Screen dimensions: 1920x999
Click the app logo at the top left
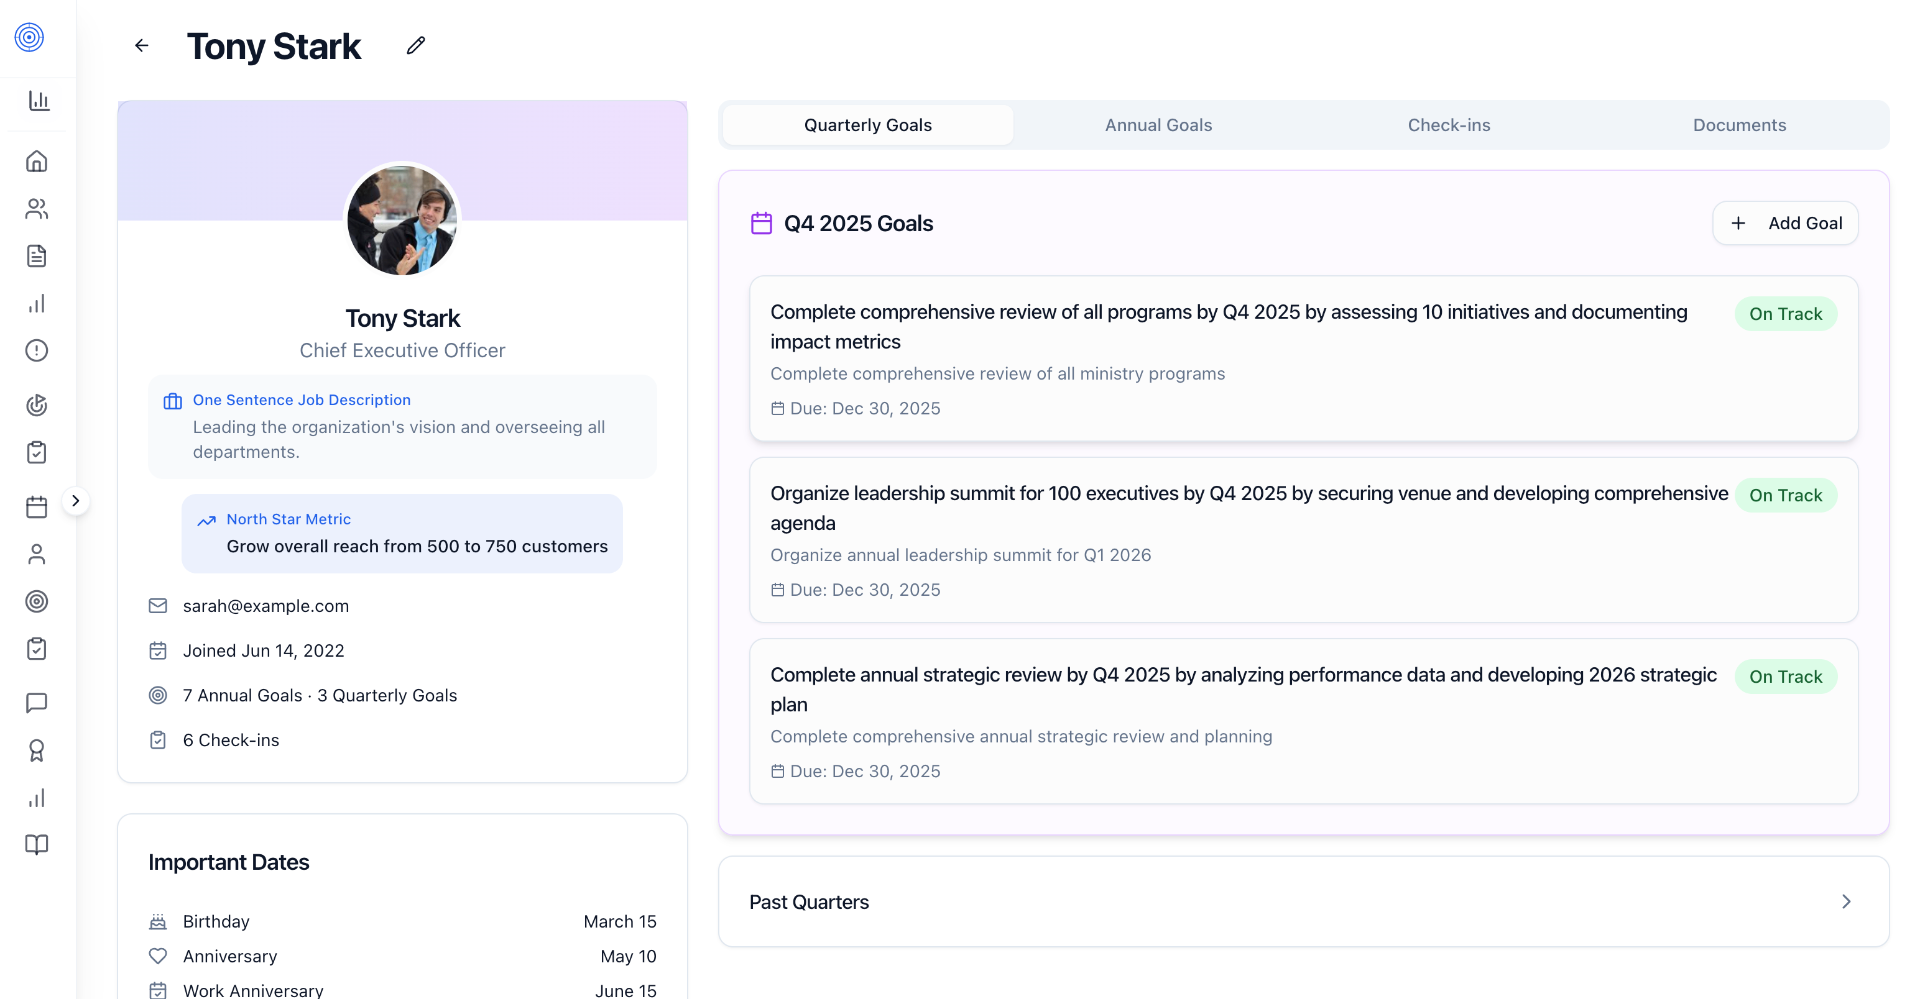pos(28,38)
